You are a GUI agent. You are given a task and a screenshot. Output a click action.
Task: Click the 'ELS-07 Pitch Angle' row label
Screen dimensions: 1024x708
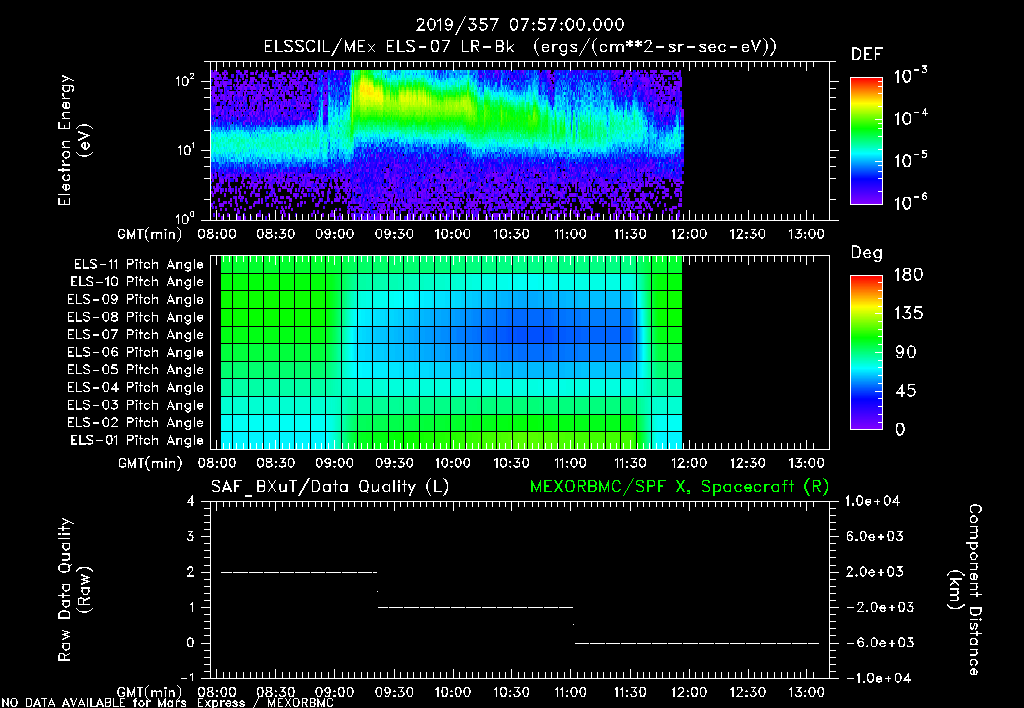[x=135, y=335]
